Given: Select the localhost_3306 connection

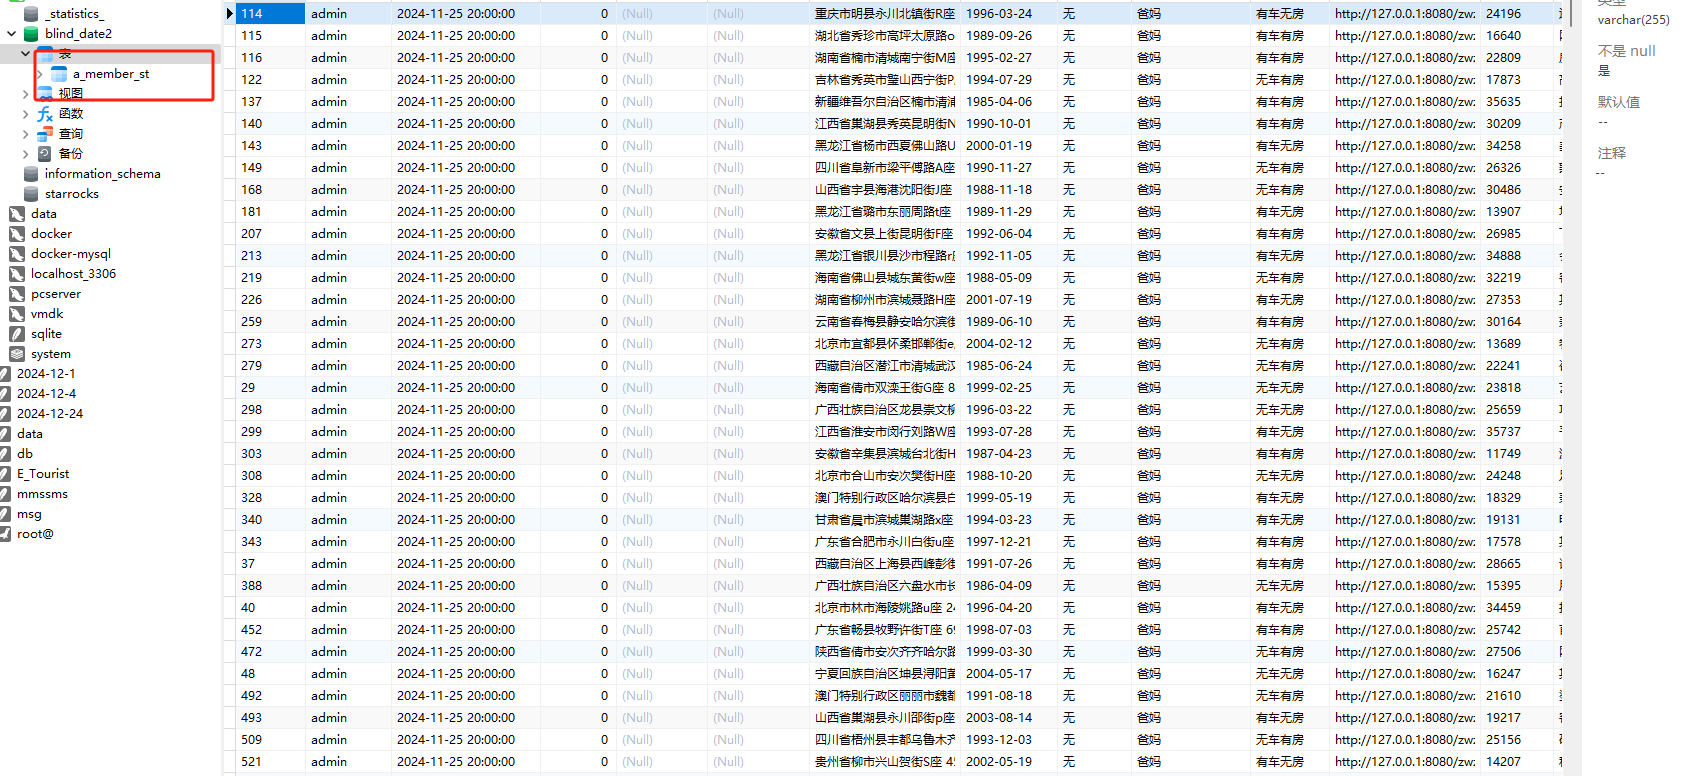Looking at the screenshot, I should [73, 274].
